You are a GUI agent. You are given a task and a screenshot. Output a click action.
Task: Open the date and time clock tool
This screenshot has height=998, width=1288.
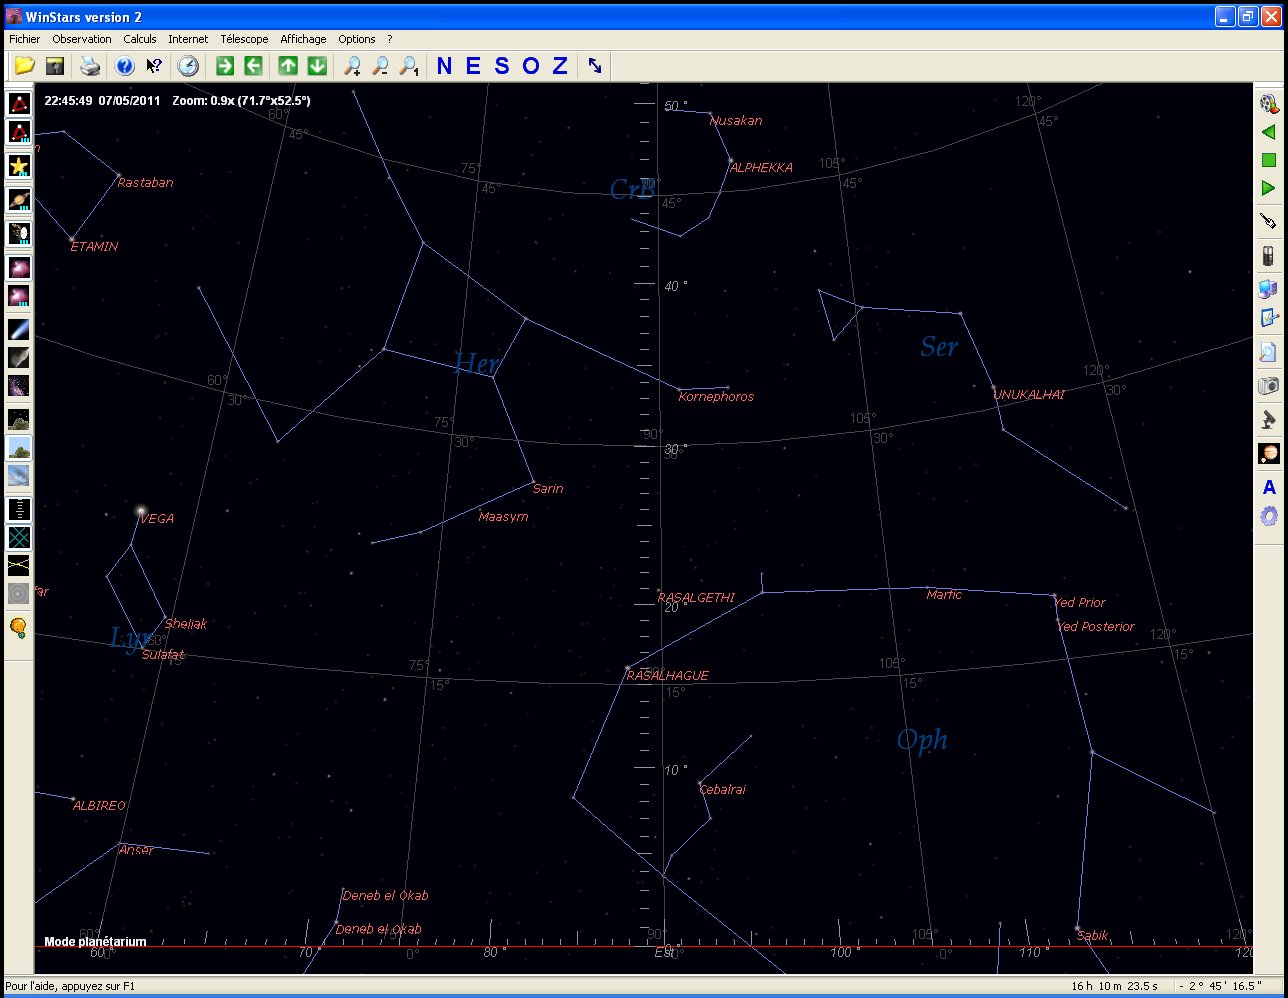click(188, 67)
